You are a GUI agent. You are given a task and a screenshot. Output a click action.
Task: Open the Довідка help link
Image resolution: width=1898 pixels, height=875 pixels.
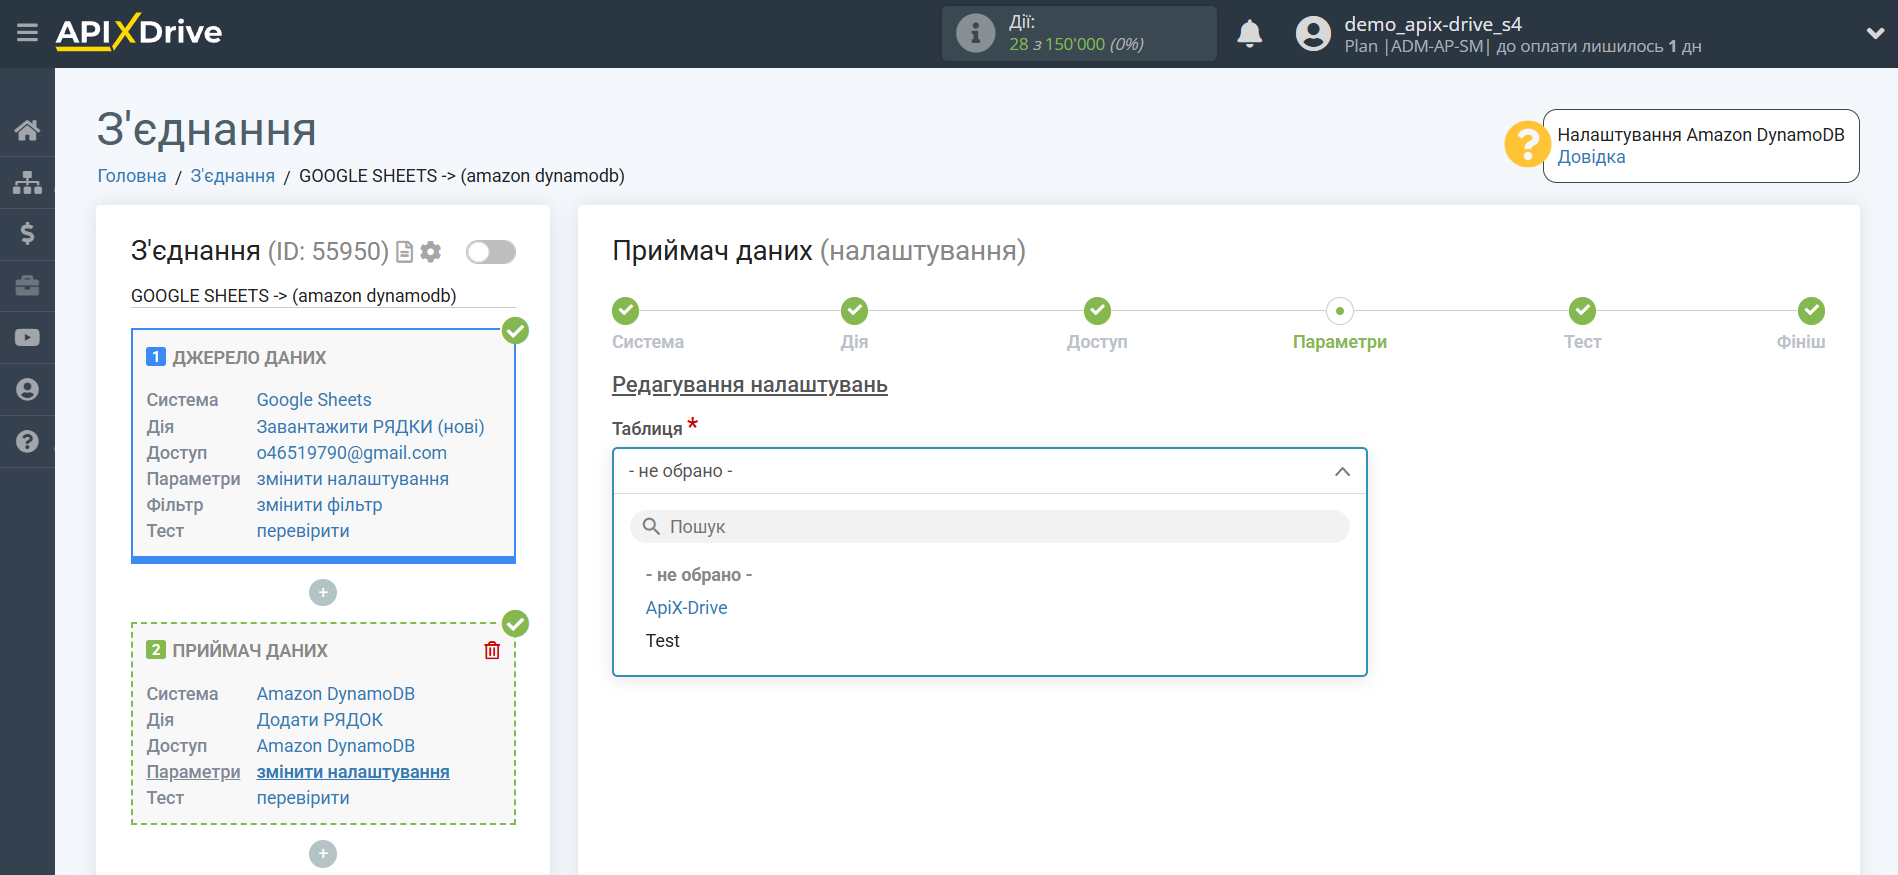[x=1591, y=157]
